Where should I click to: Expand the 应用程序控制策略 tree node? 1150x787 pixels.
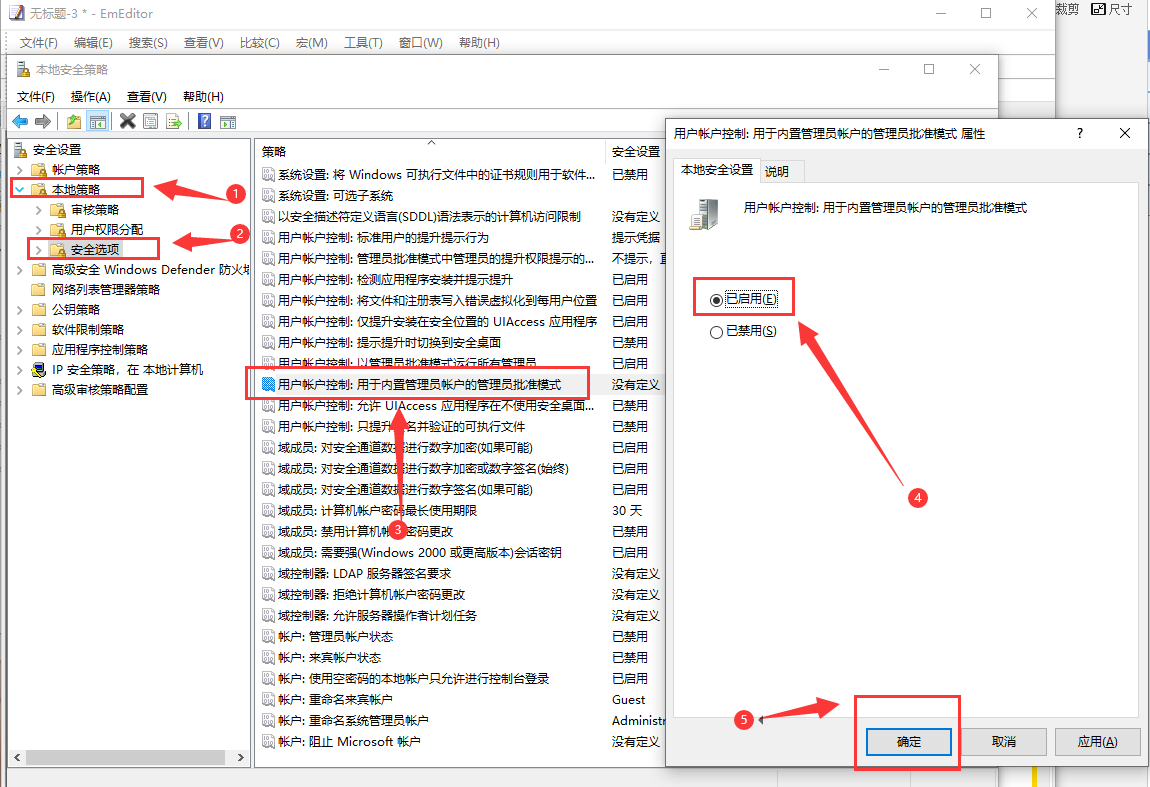pyautogui.click(x=20, y=350)
